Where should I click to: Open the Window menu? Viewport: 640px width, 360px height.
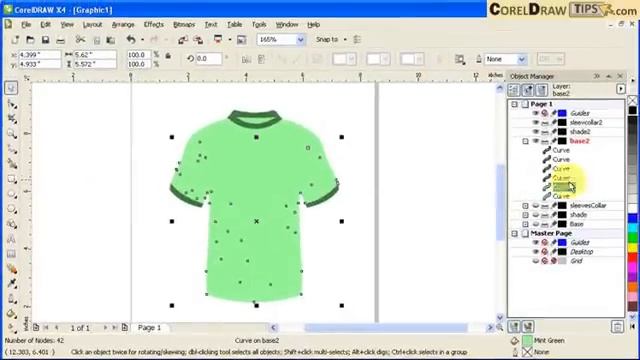(287, 24)
